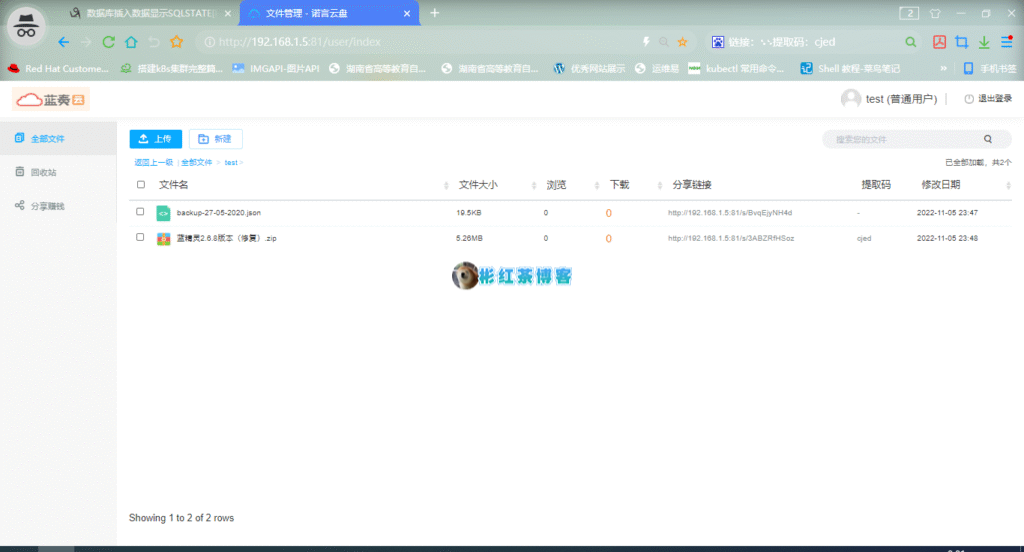Image resolution: width=1024 pixels, height=552 pixels.
Task: Click the search magnifier icon in file search
Action: 988,140
